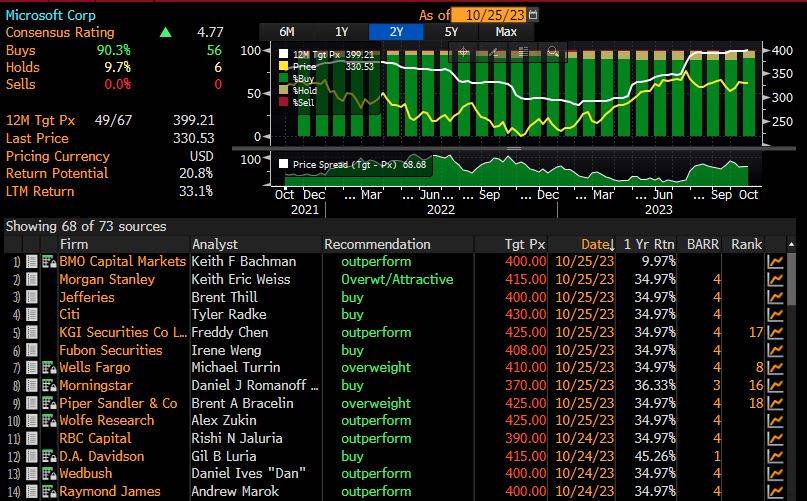Image resolution: width=807 pixels, height=501 pixels.
Task: Toggle the green %Buy legend swatch
Action: coord(283,78)
